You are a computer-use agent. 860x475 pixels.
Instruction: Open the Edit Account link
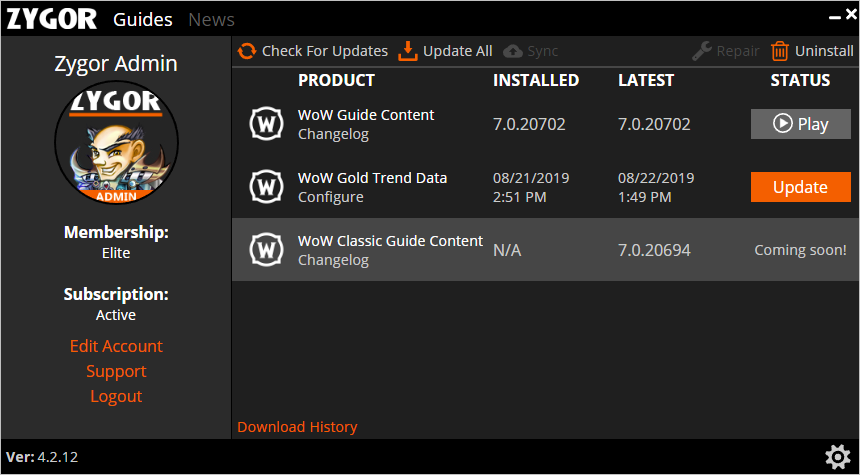[x=116, y=346]
